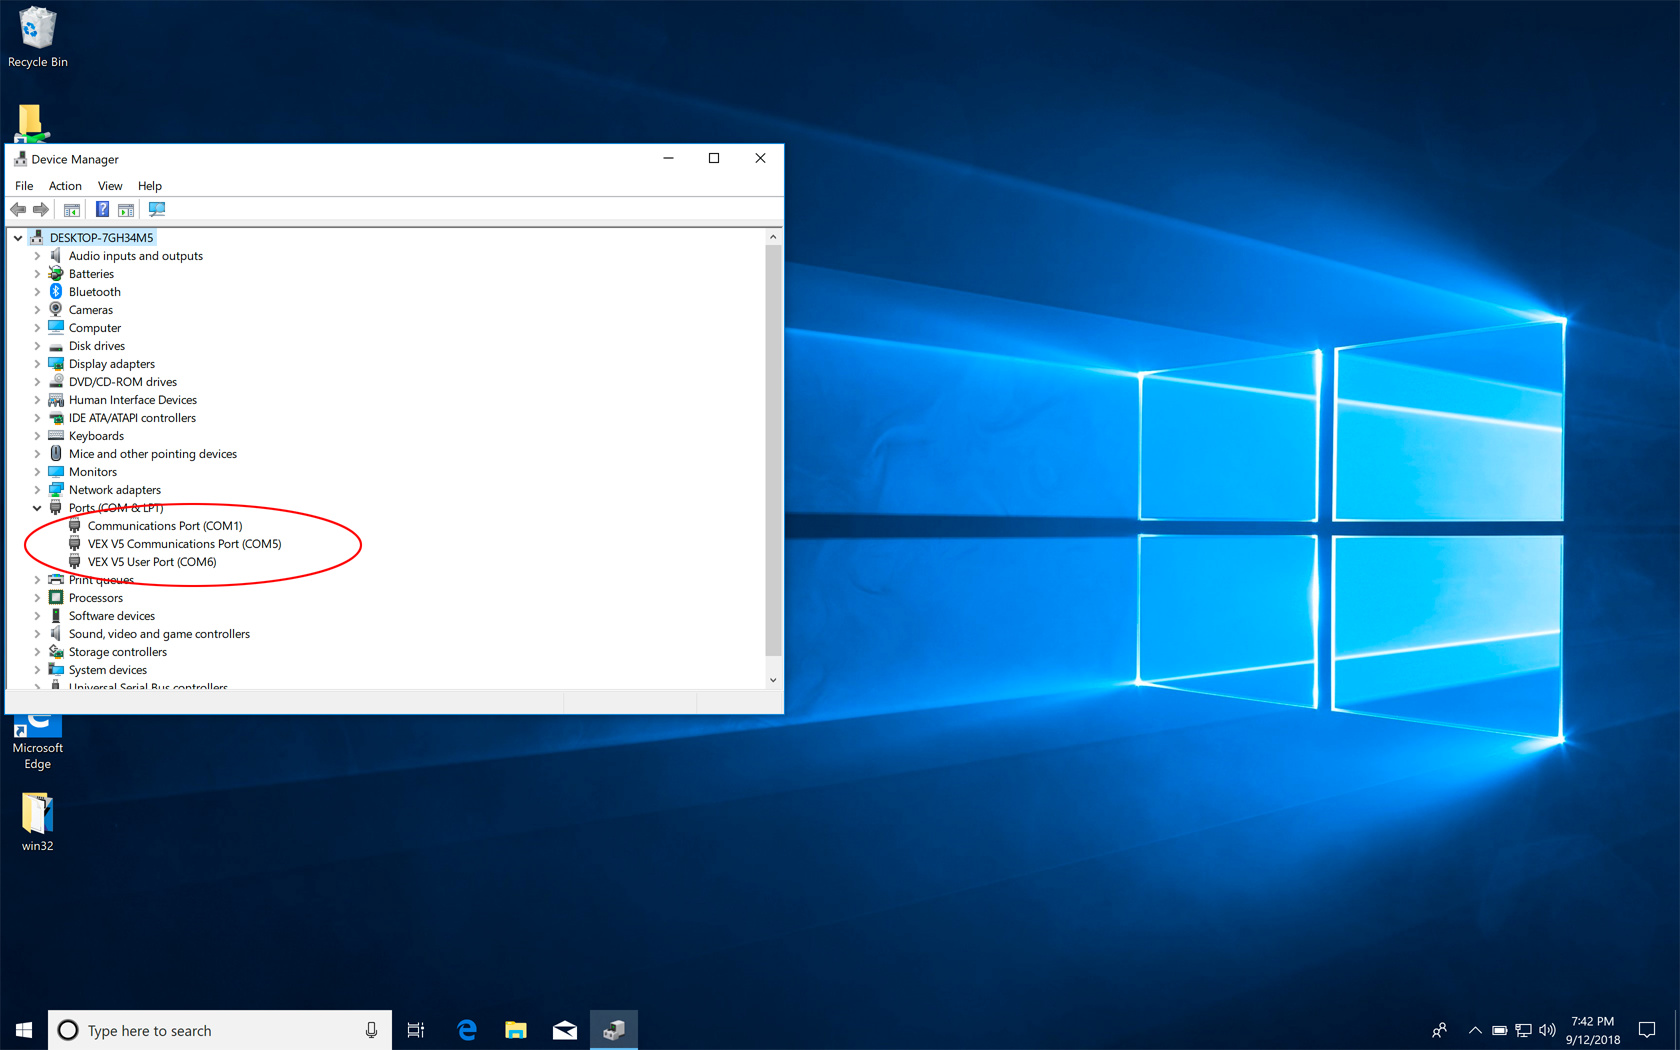Screen dimensions: 1680x1050
Task: Expand the Network adapters node
Action: [x=37, y=490]
